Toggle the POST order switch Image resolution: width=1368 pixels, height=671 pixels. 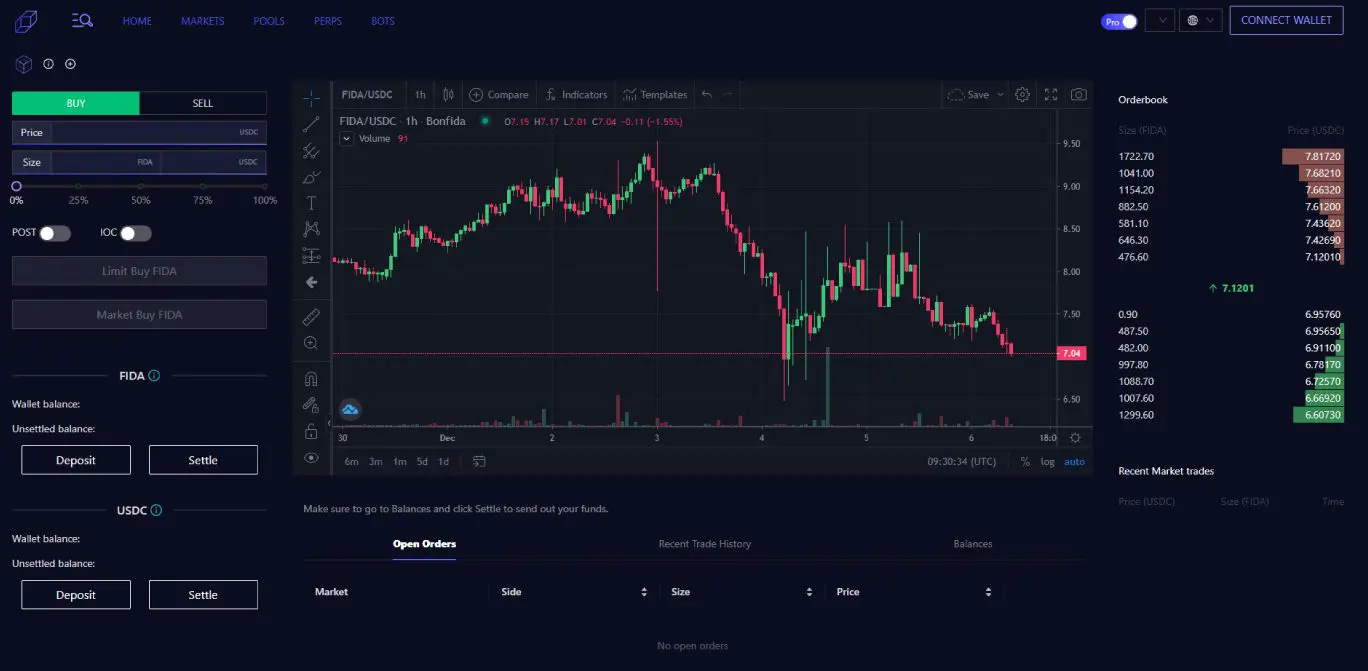point(55,233)
